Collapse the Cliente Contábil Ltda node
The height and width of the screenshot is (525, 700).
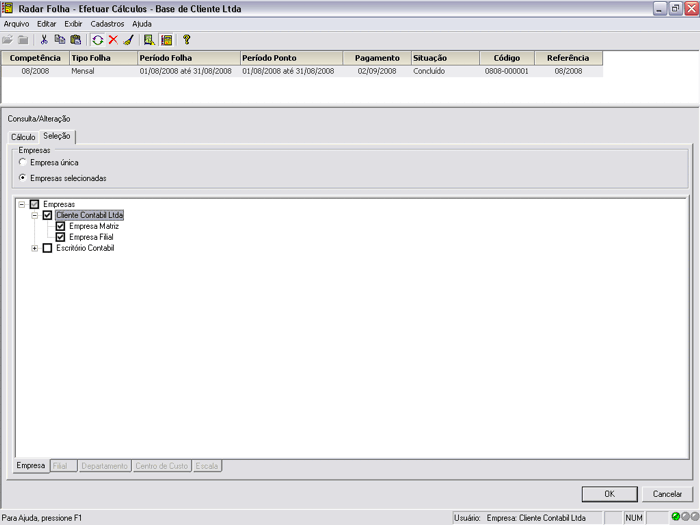pos(34,215)
